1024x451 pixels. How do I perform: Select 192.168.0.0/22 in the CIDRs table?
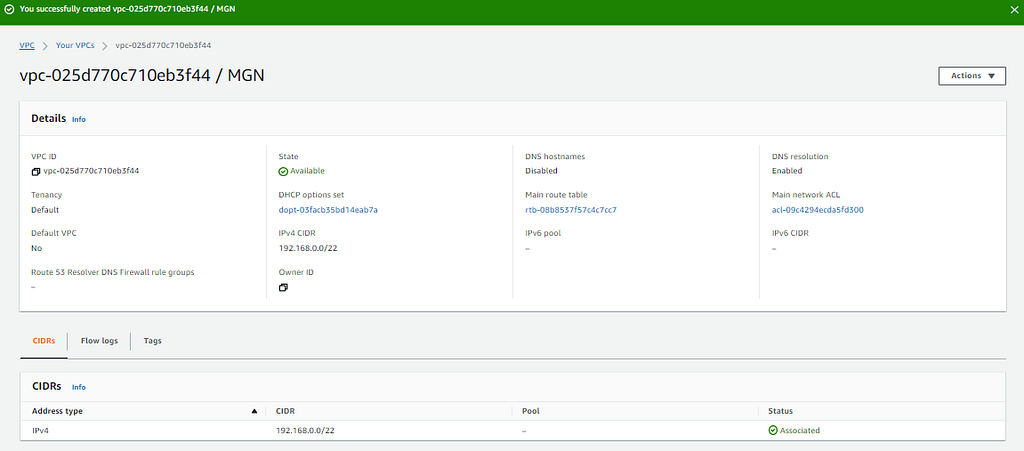(306, 431)
